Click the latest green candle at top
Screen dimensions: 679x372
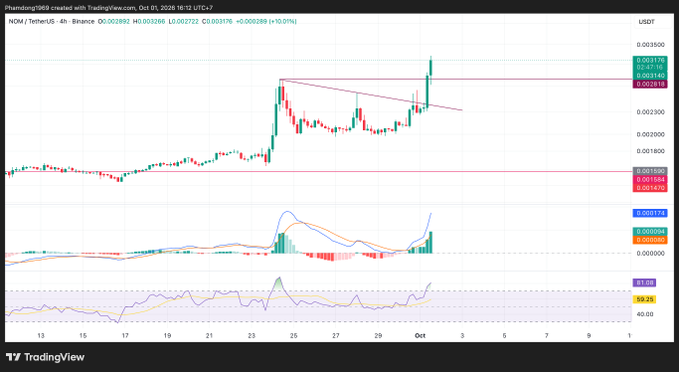click(x=431, y=69)
